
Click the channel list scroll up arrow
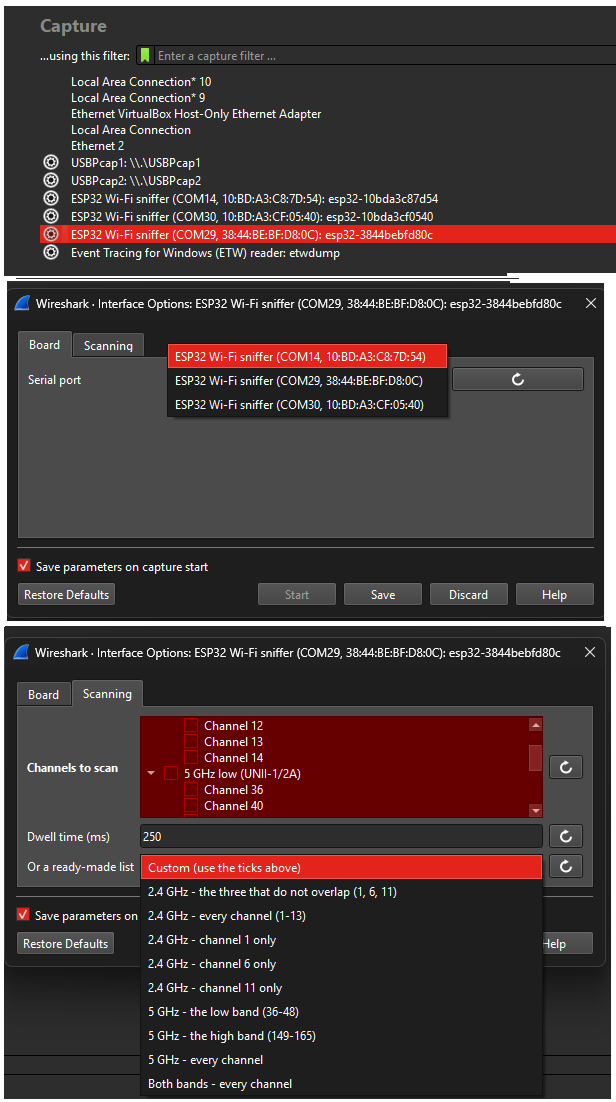pyautogui.click(x=536, y=725)
